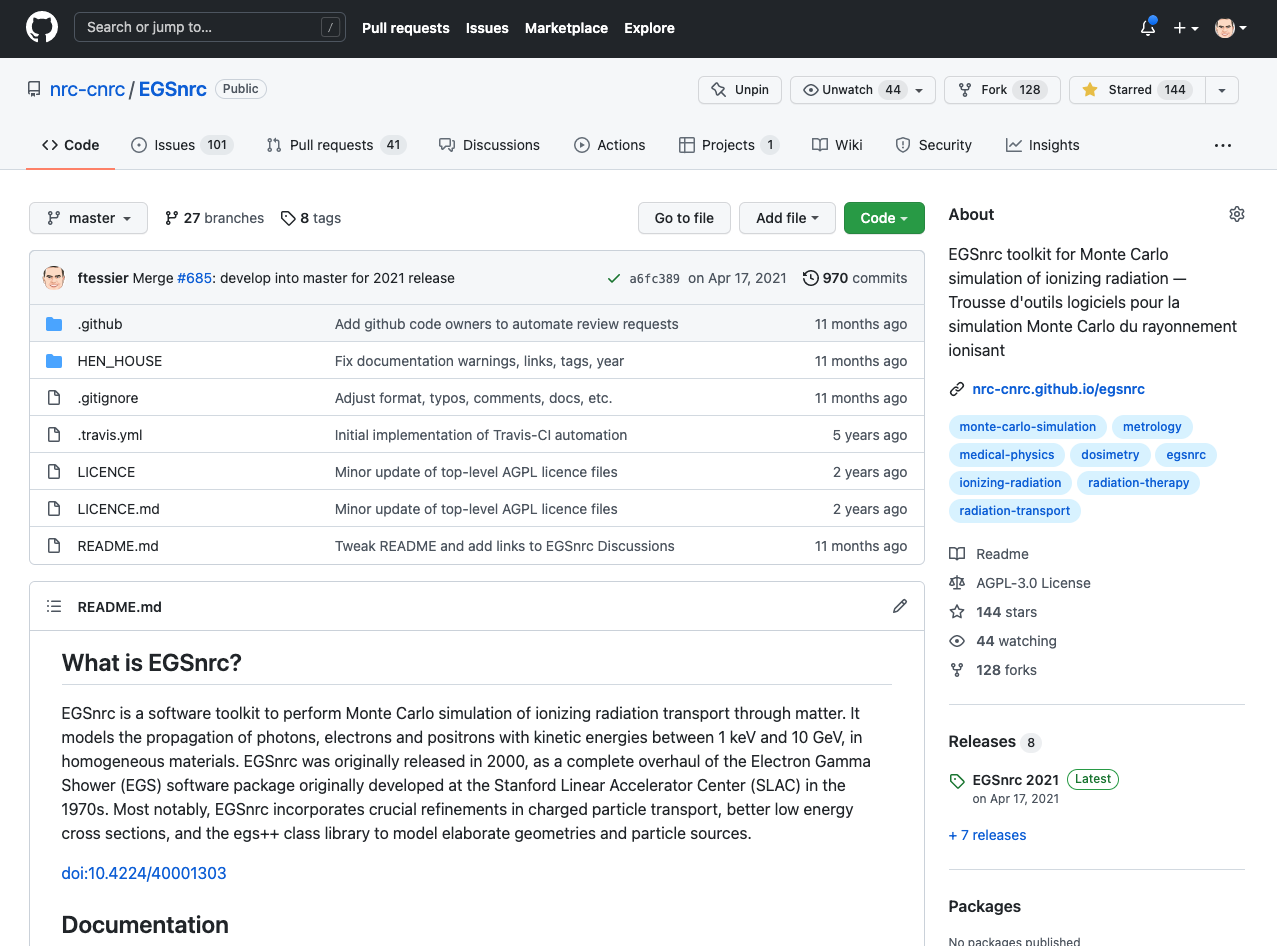View the 27 branches
Screen dimensions: 1277x946
click(214, 218)
